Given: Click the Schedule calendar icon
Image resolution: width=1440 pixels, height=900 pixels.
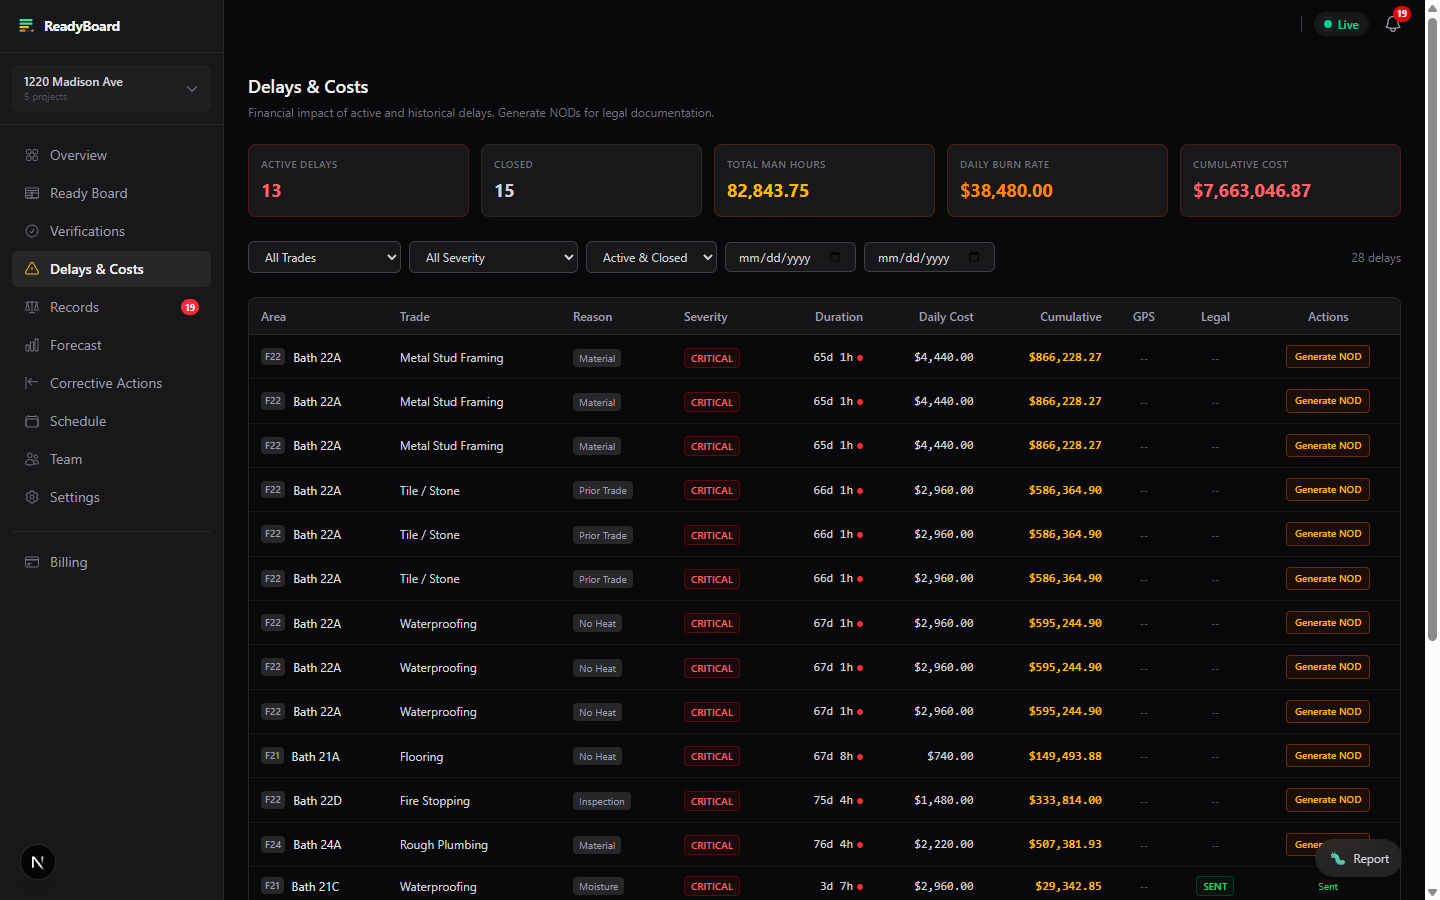Looking at the screenshot, I should (x=32, y=421).
